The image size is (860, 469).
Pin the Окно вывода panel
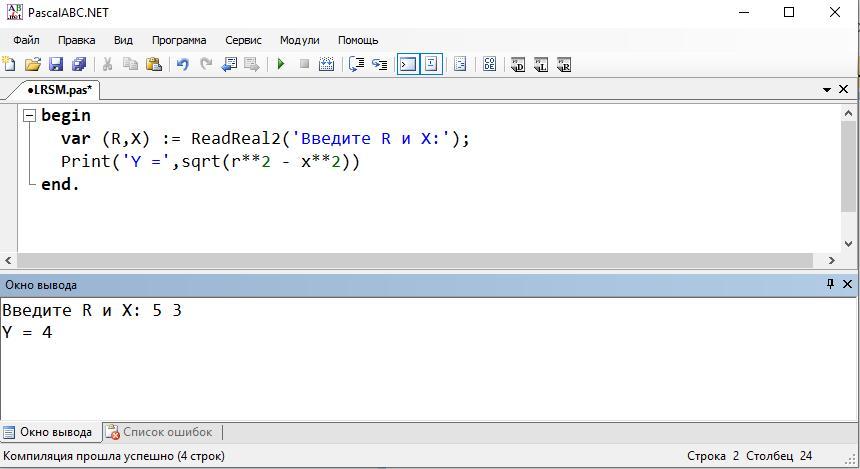click(830, 284)
